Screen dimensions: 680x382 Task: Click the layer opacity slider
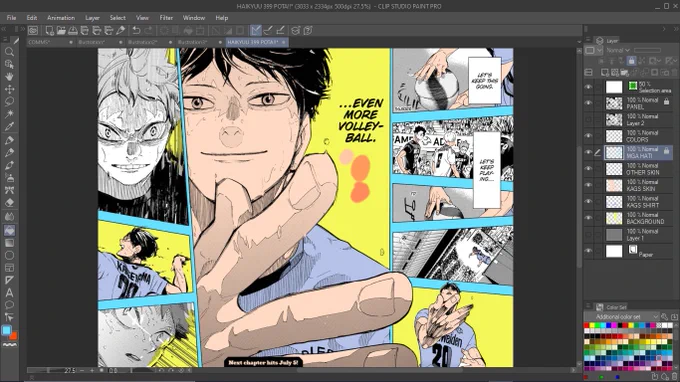click(647, 50)
